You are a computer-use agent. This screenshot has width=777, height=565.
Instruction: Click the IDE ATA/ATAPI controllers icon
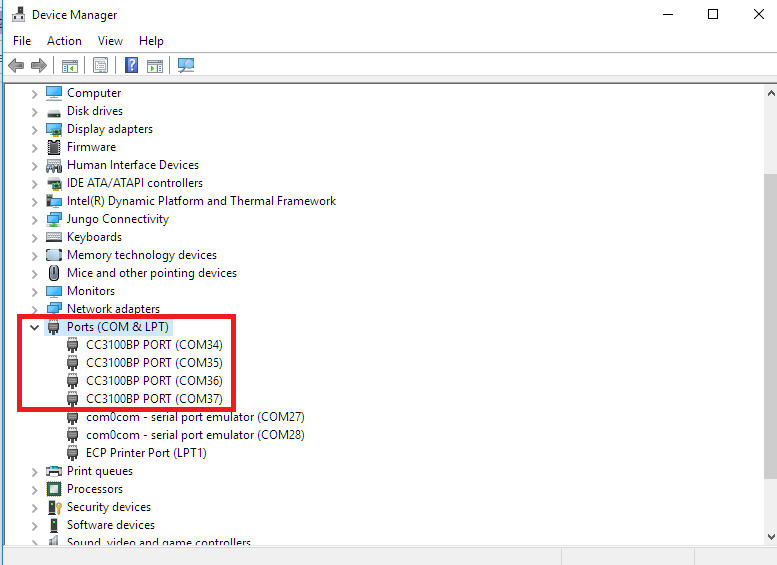click(54, 183)
